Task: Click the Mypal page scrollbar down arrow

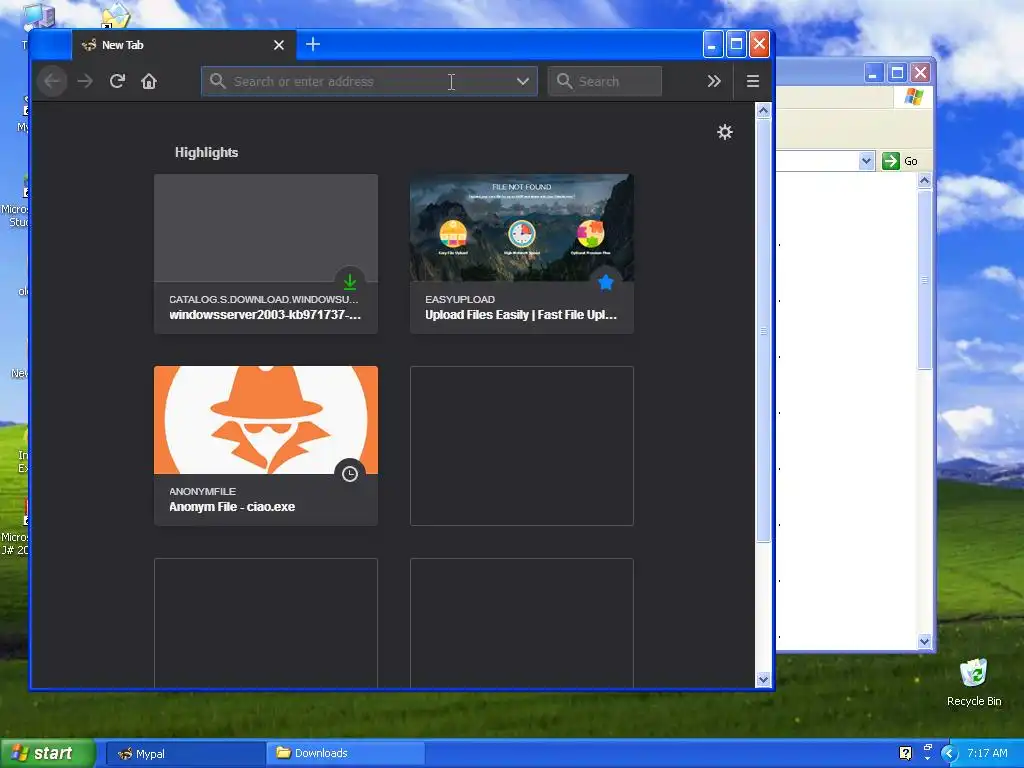Action: pos(763,680)
